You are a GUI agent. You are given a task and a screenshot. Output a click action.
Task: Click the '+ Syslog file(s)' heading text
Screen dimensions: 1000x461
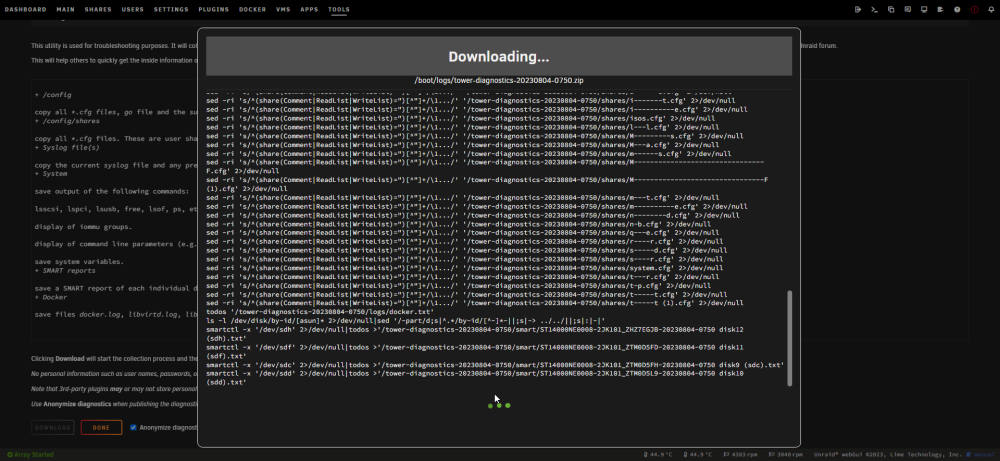tap(67, 147)
